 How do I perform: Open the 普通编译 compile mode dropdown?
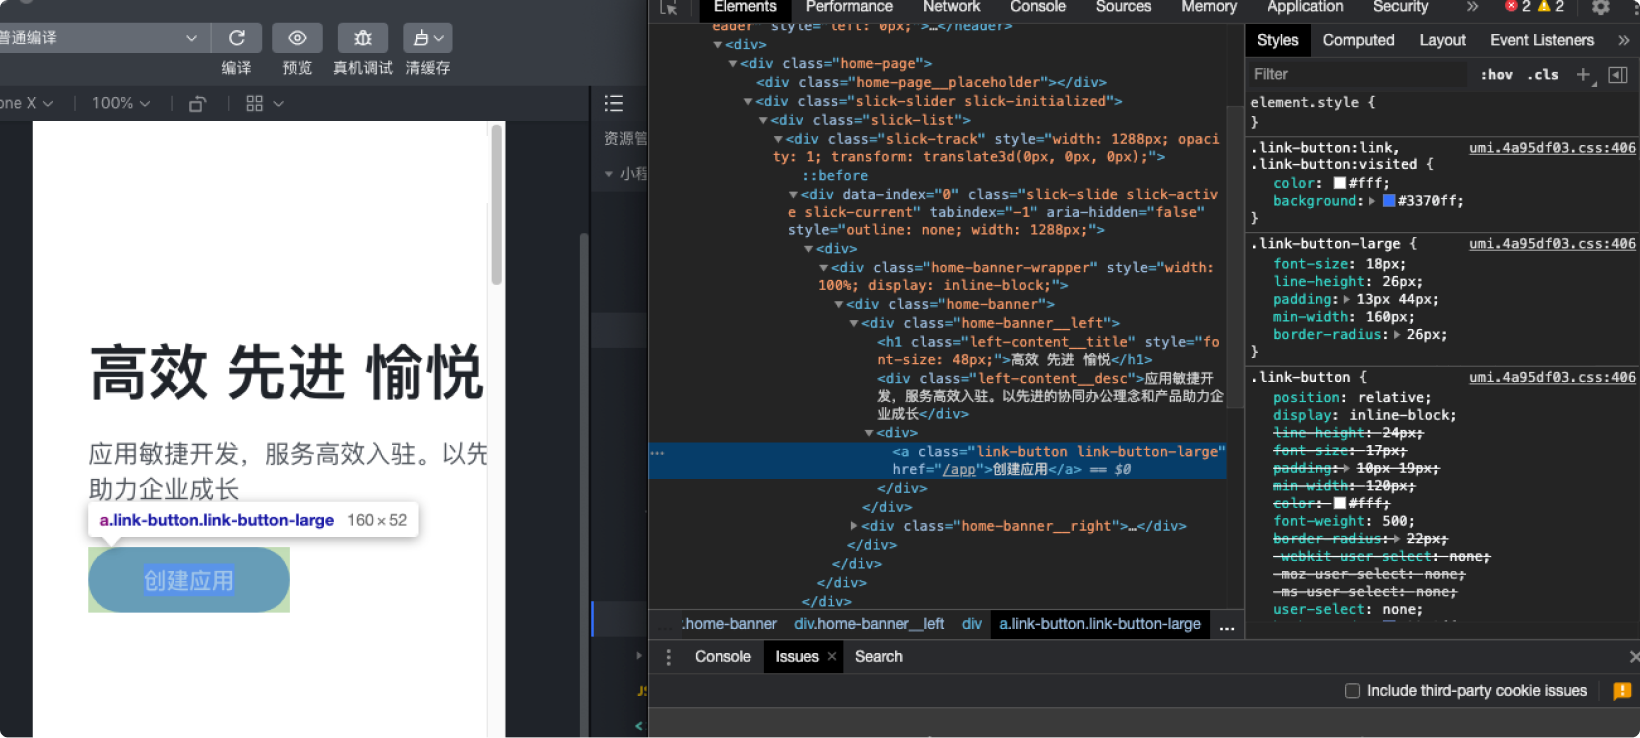(100, 38)
